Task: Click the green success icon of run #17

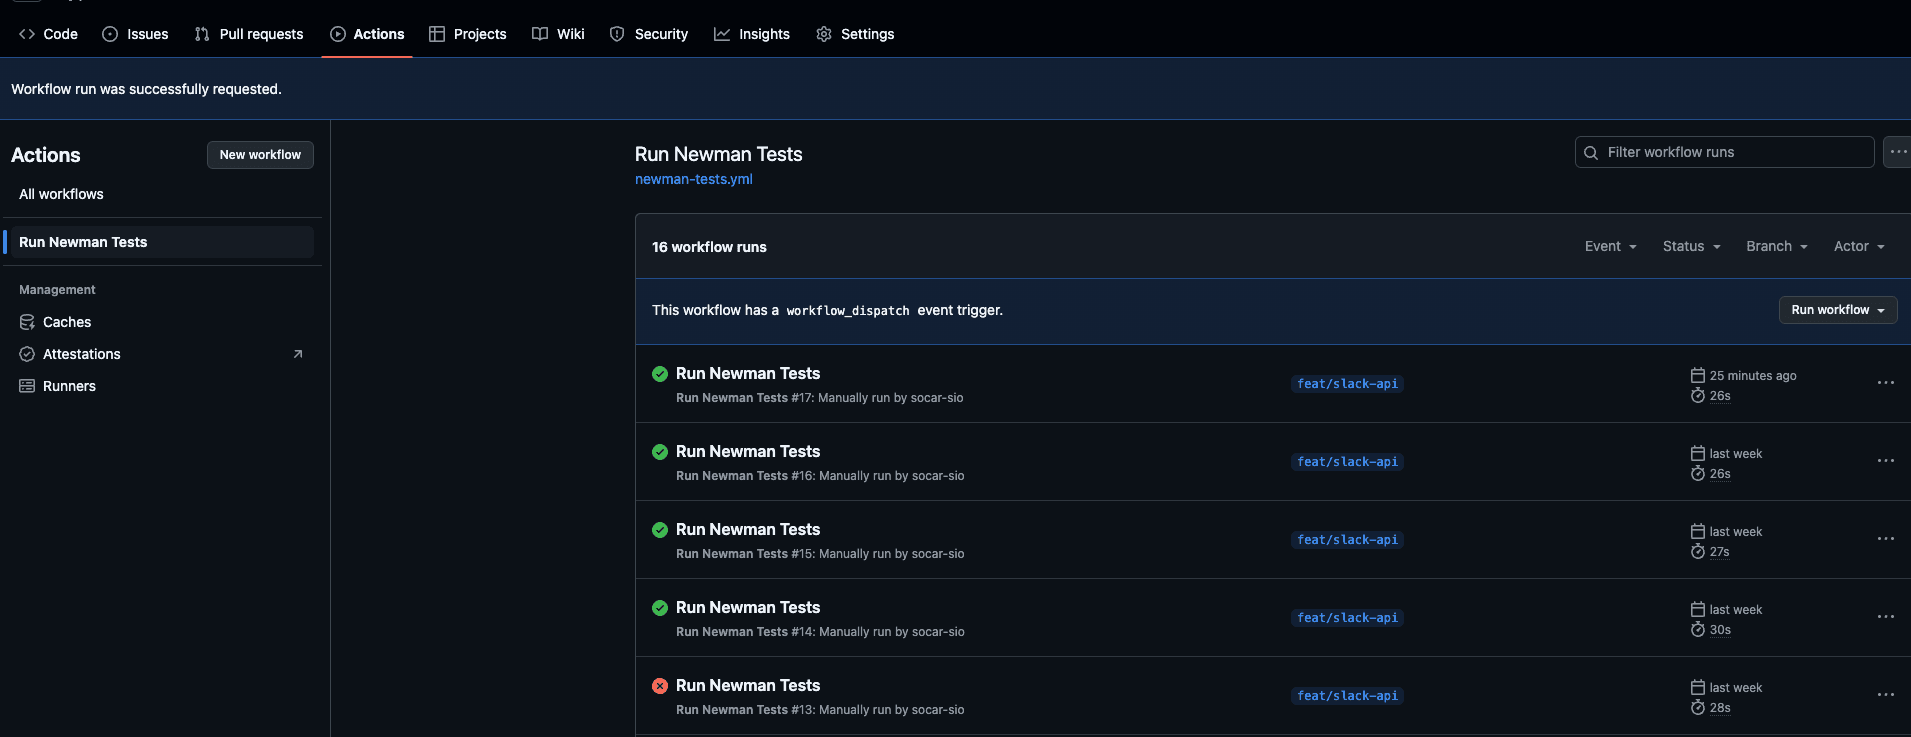Action: tap(660, 374)
